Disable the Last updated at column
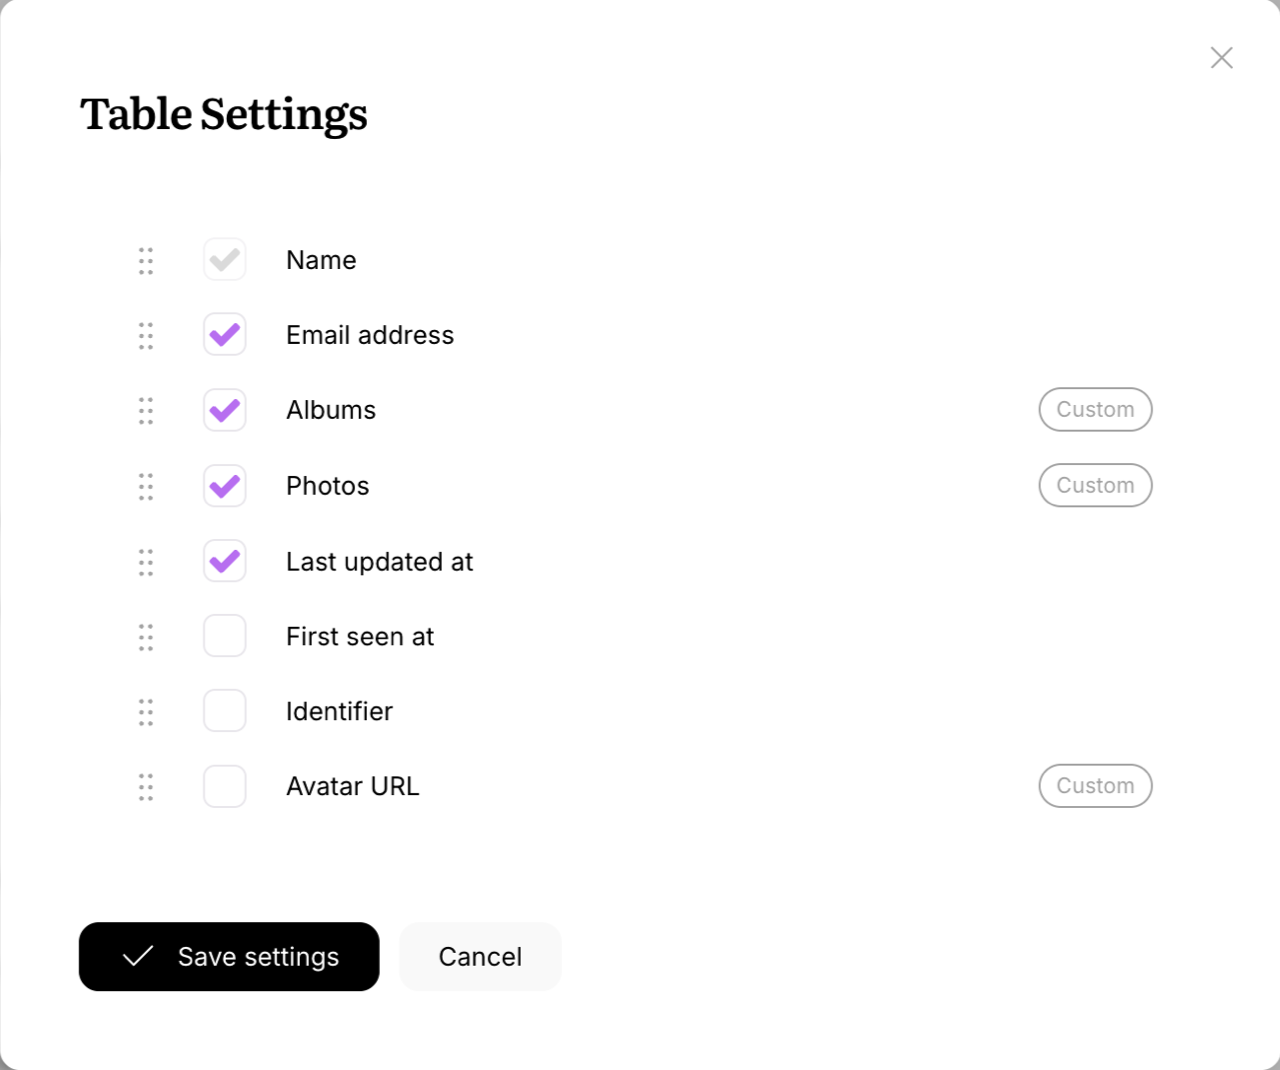The image size is (1280, 1070). (224, 561)
